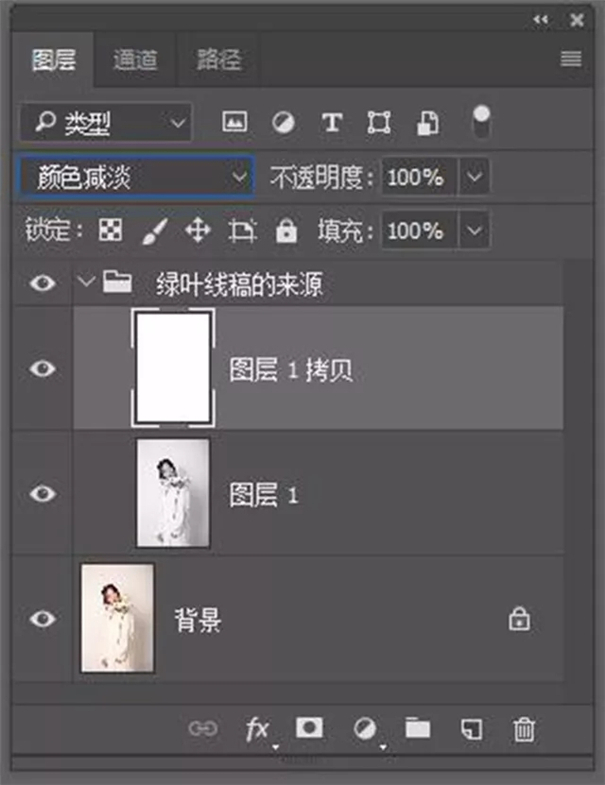
Task: Open the 颜色减淡 blend mode dropdown
Action: (x=135, y=177)
